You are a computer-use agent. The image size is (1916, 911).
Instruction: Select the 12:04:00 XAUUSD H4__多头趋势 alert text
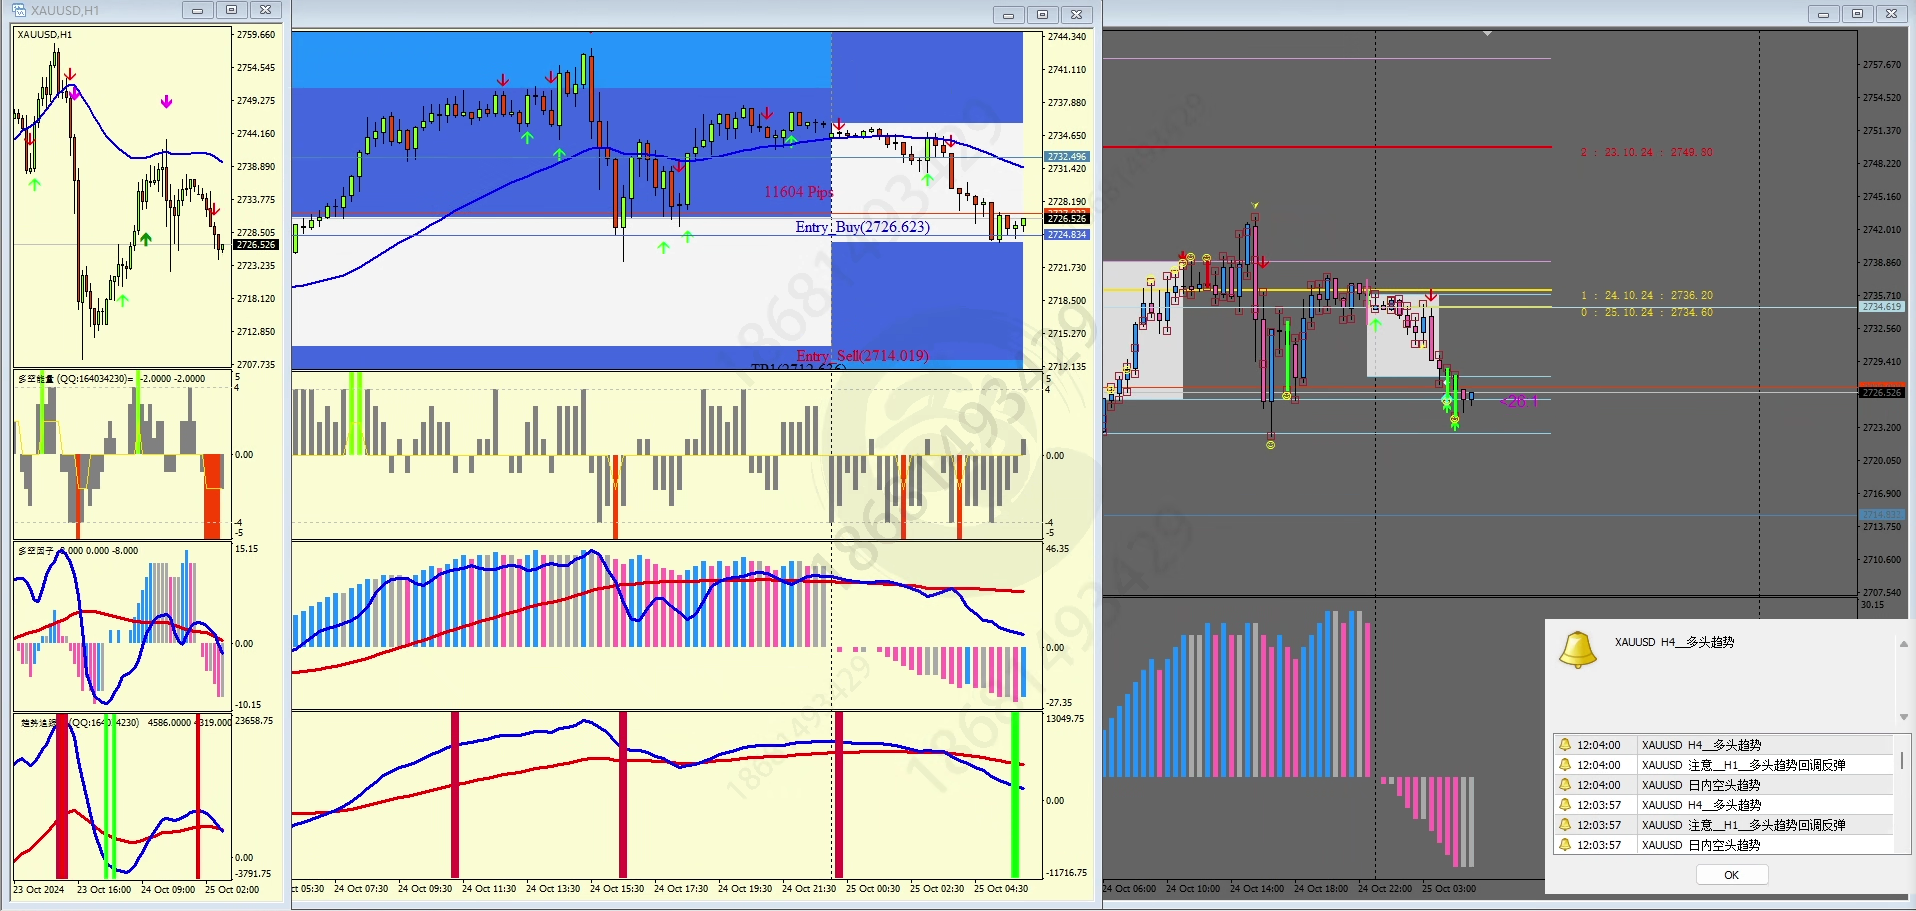coord(1701,745)
